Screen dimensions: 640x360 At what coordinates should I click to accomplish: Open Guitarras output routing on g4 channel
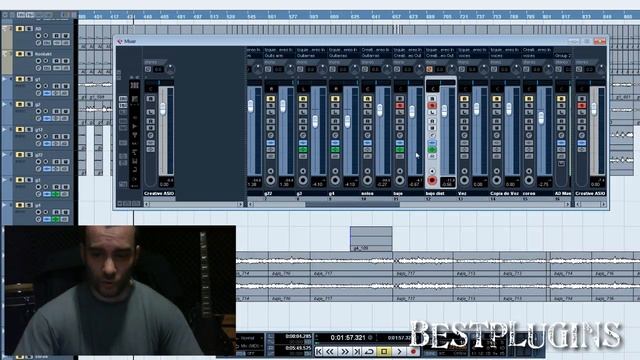pos(343,55)
